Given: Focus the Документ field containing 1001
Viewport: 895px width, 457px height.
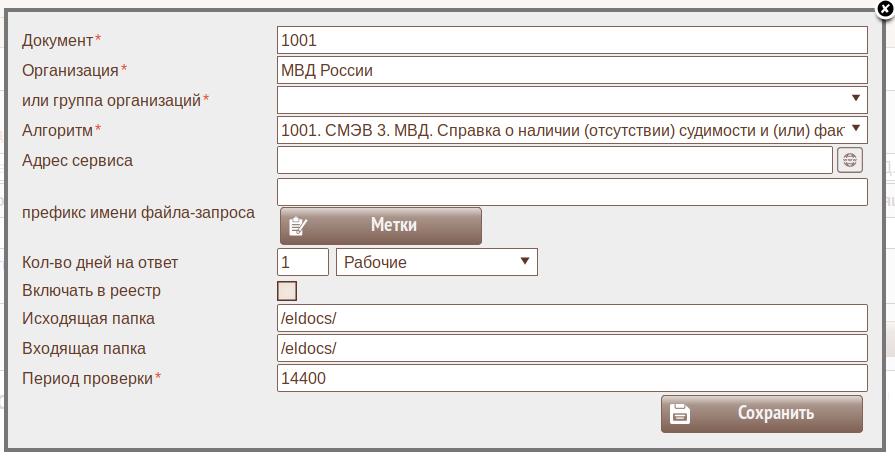Looking at the screenshot, I should [572, 40].
